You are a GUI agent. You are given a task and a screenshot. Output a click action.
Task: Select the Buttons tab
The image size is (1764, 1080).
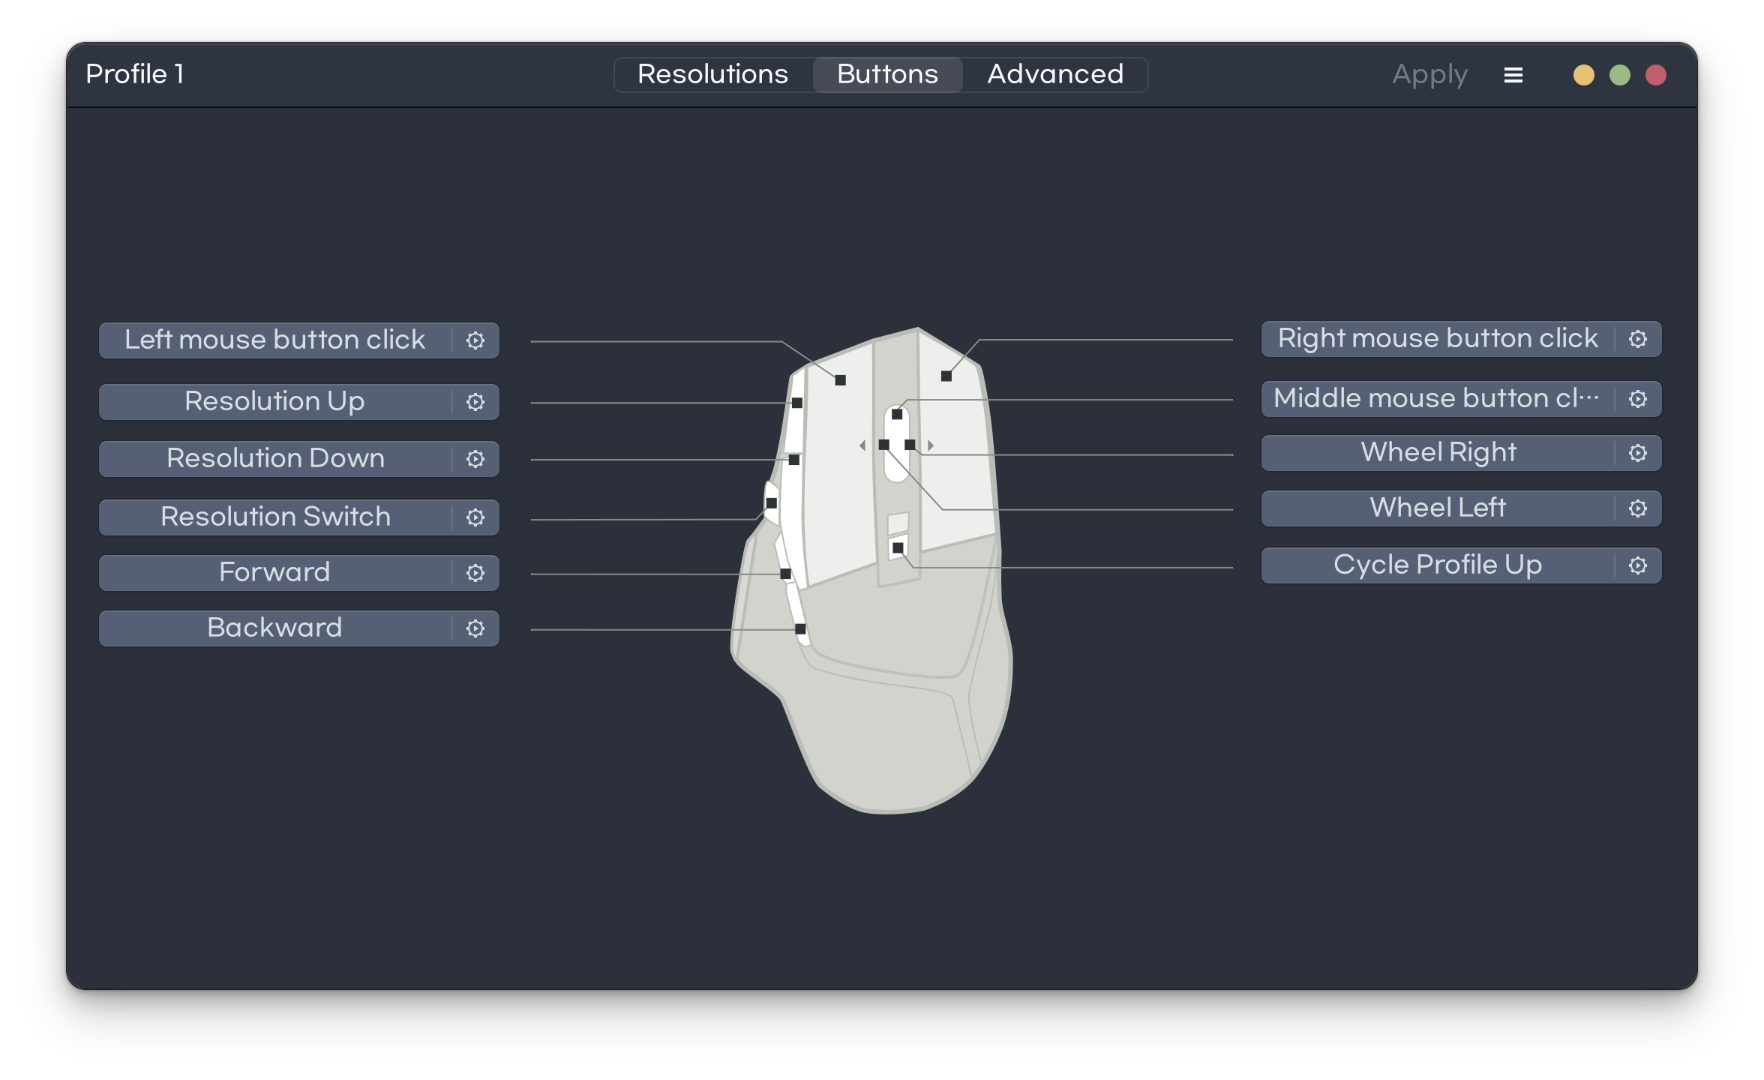pos(887,75)
